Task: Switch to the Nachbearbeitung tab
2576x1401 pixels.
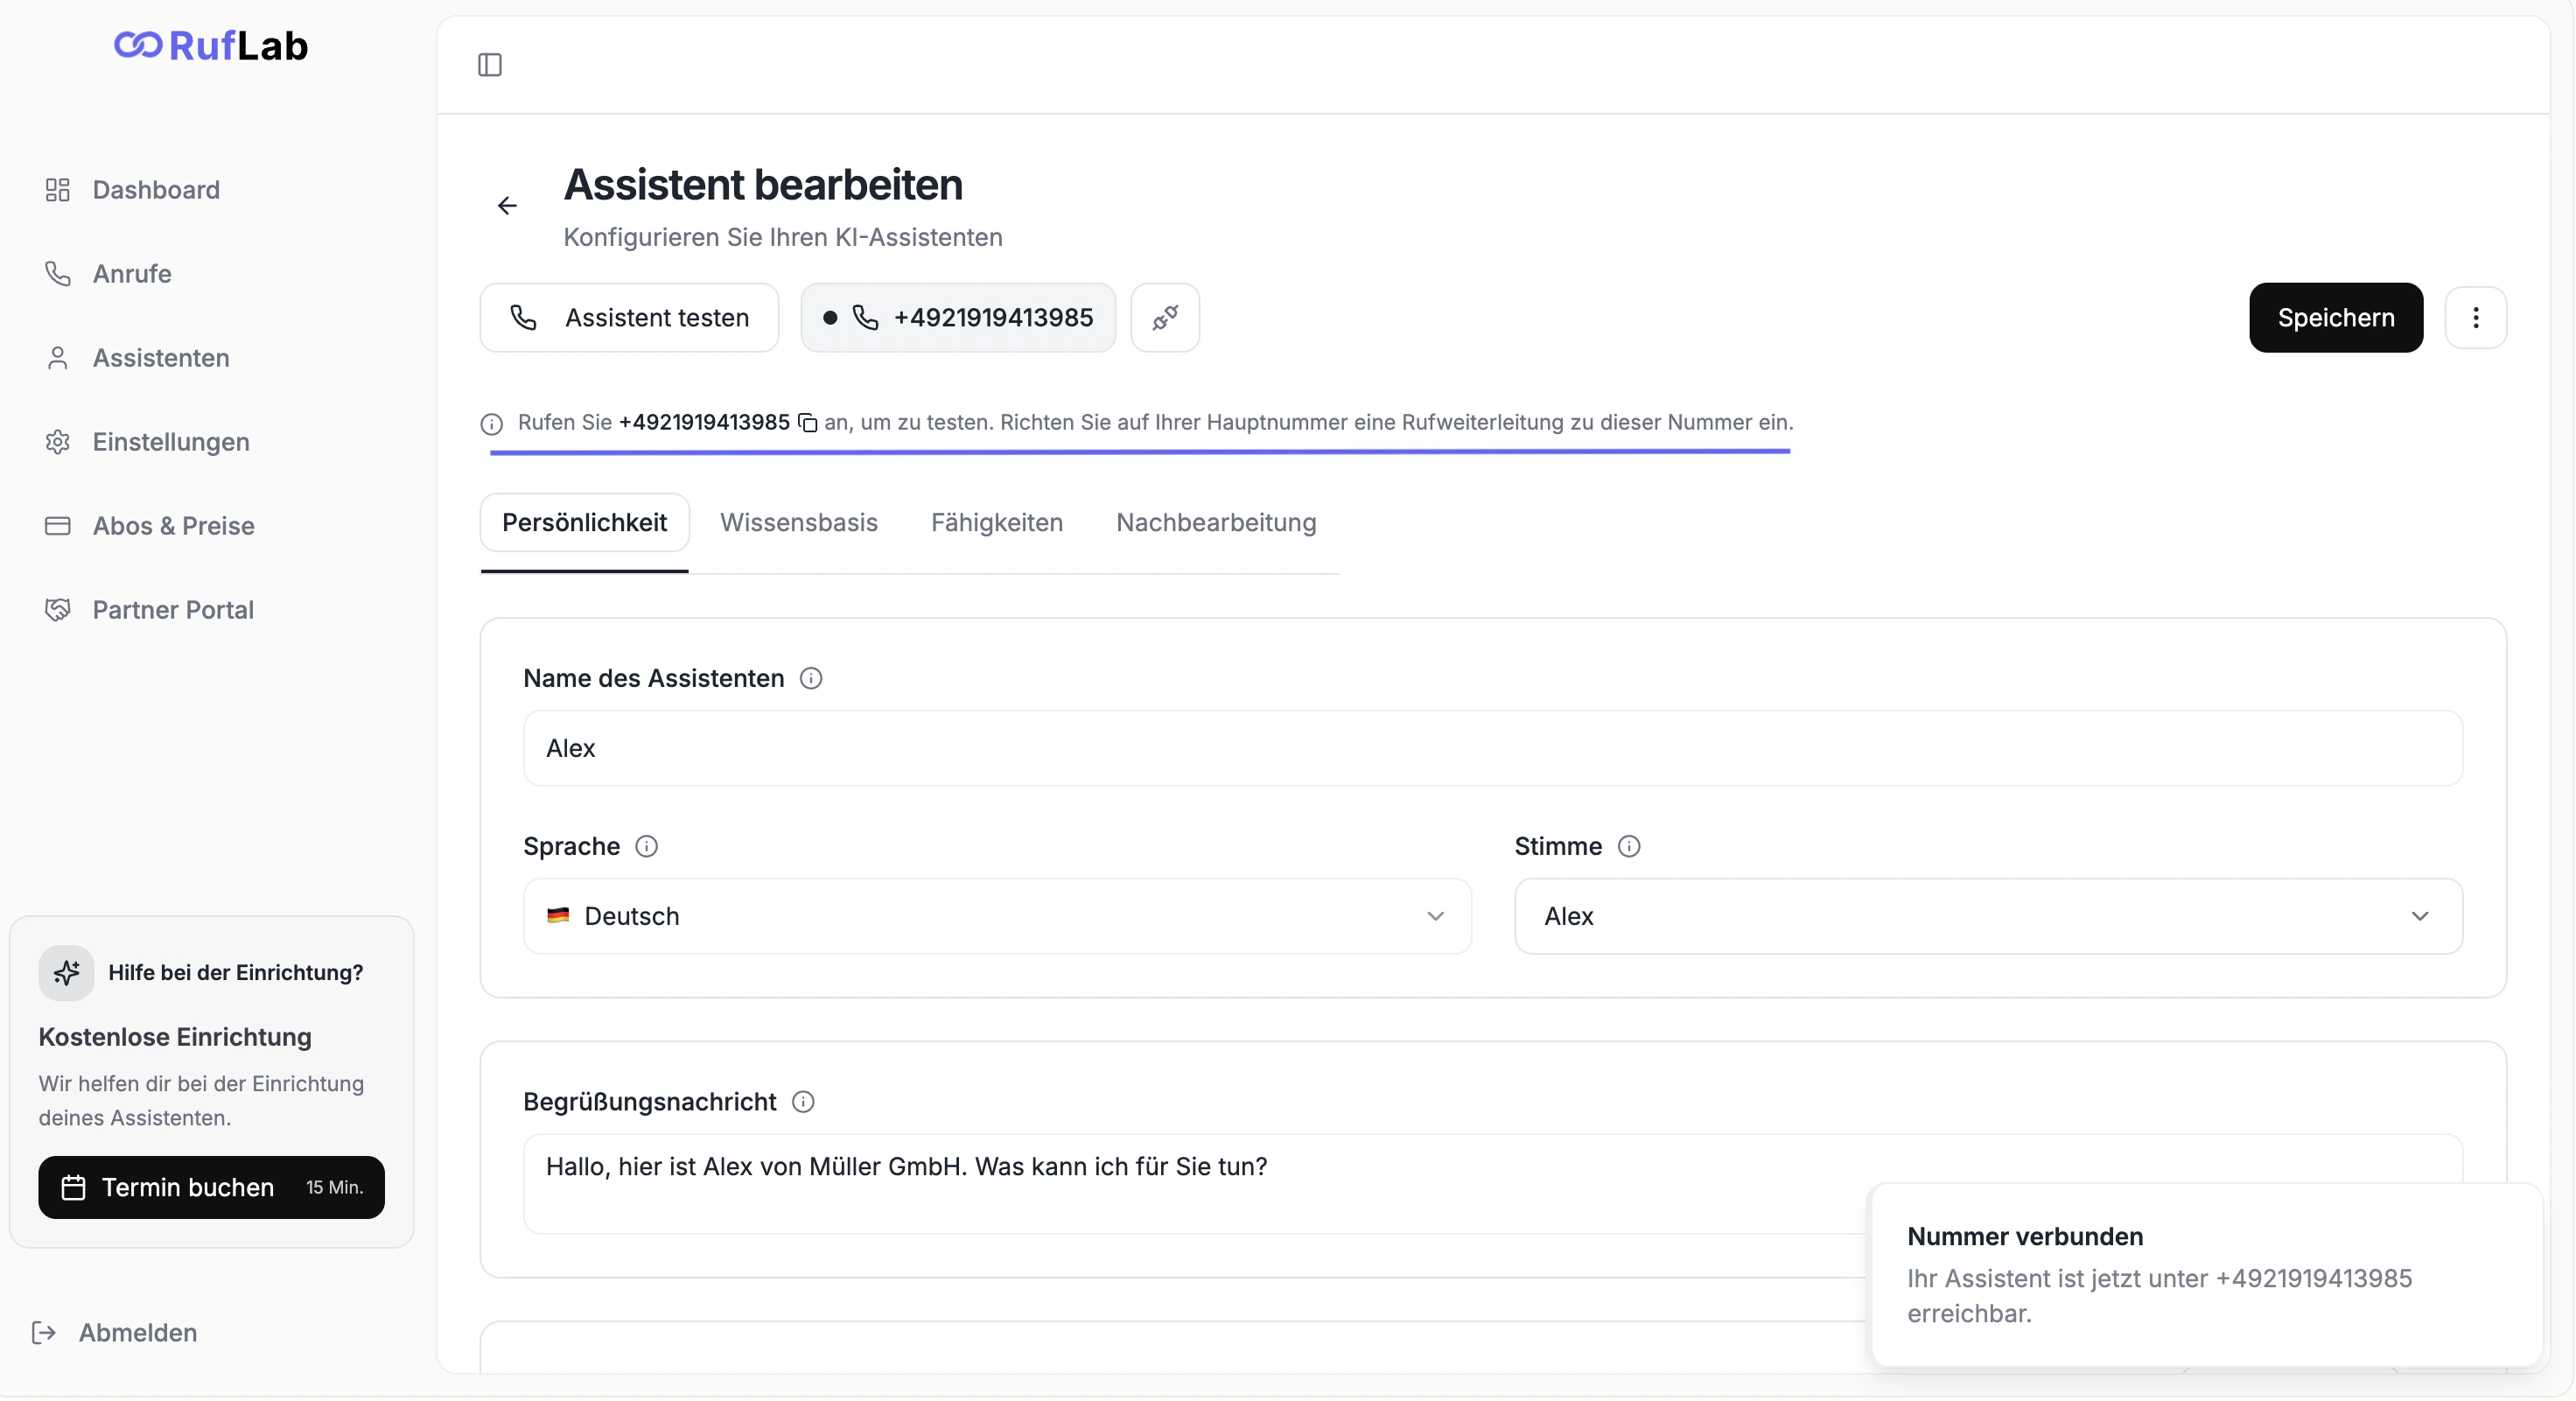Action: (x=1216, y=523)
